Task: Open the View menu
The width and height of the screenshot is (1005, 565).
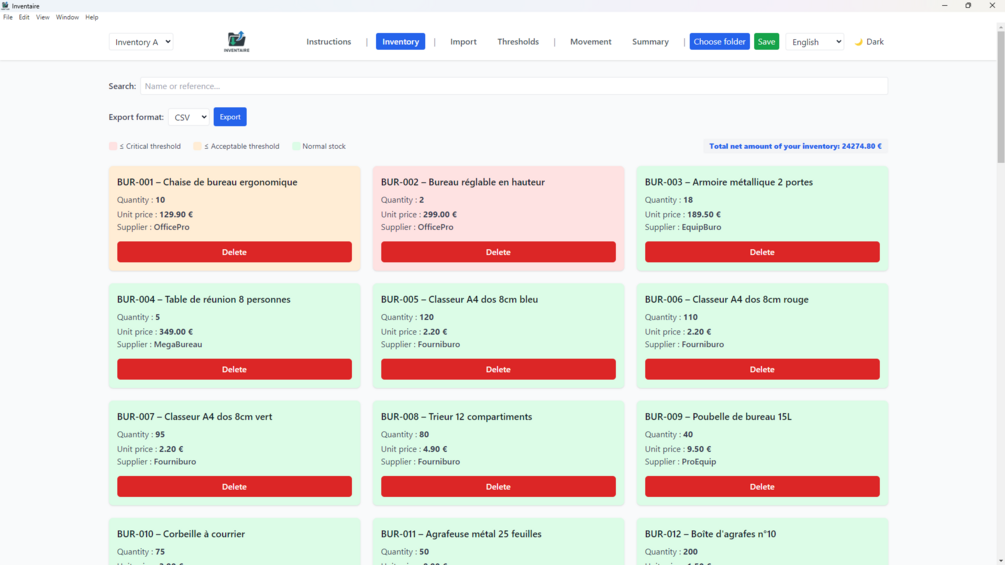Action: [x=42, y=17]
